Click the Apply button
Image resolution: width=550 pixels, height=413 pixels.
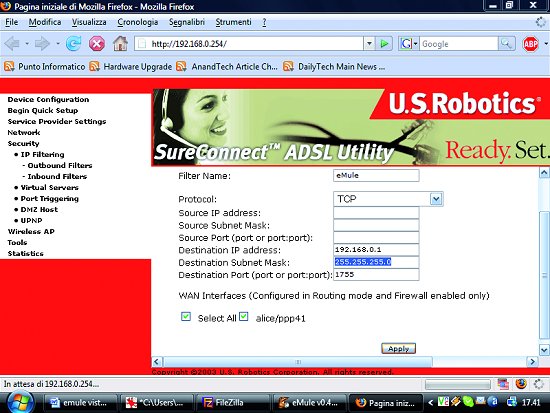click(398, 348)
